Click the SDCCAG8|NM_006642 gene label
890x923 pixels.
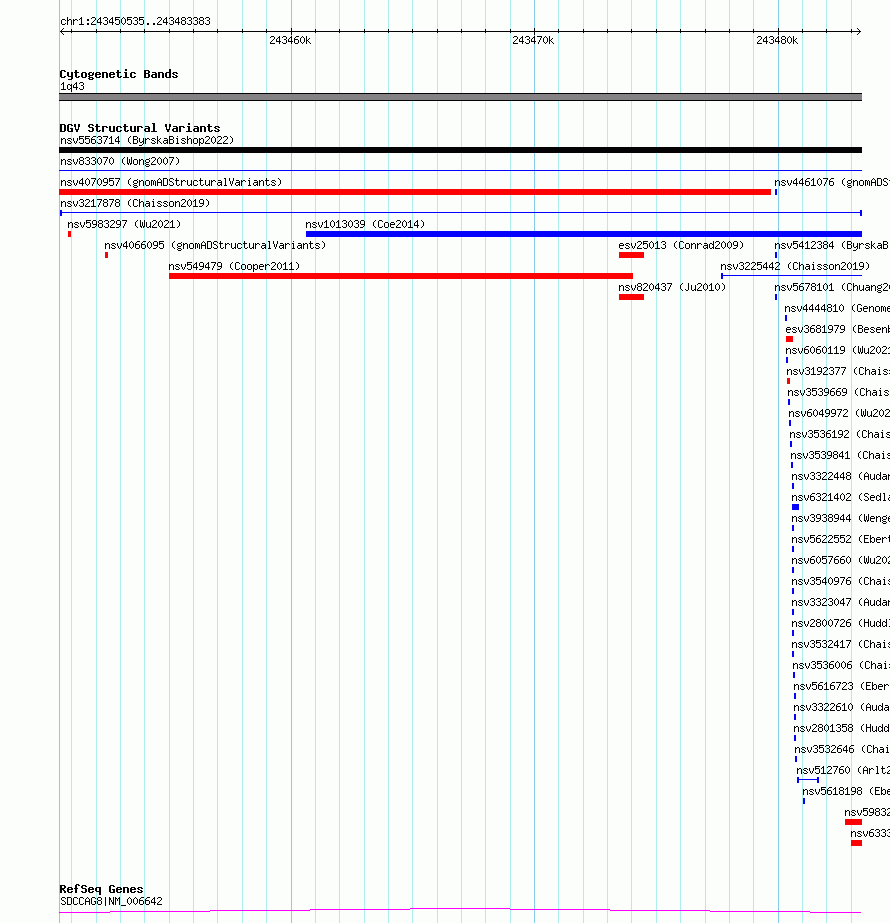point(111,901)
